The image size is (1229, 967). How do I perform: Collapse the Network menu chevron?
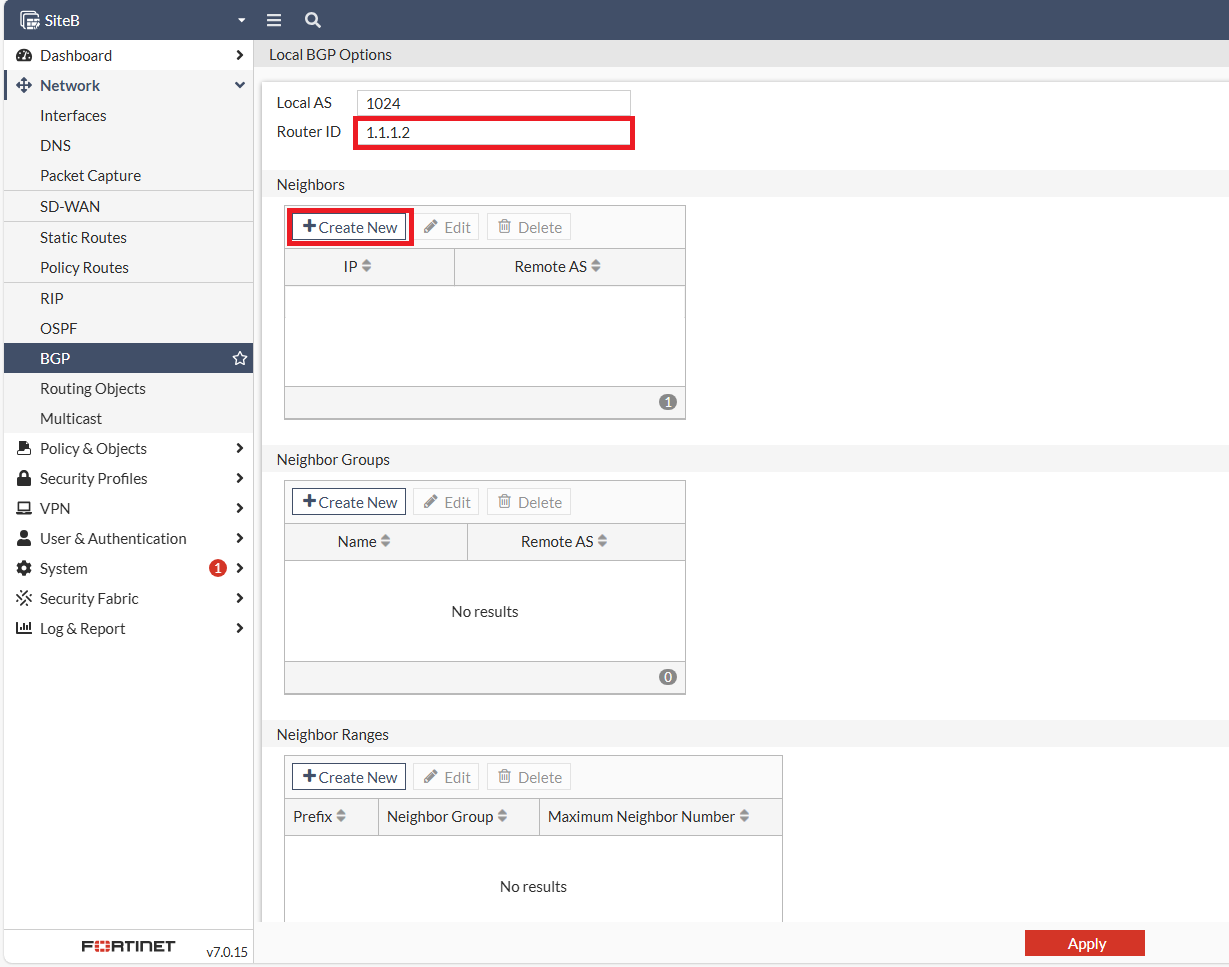point(240,85)
